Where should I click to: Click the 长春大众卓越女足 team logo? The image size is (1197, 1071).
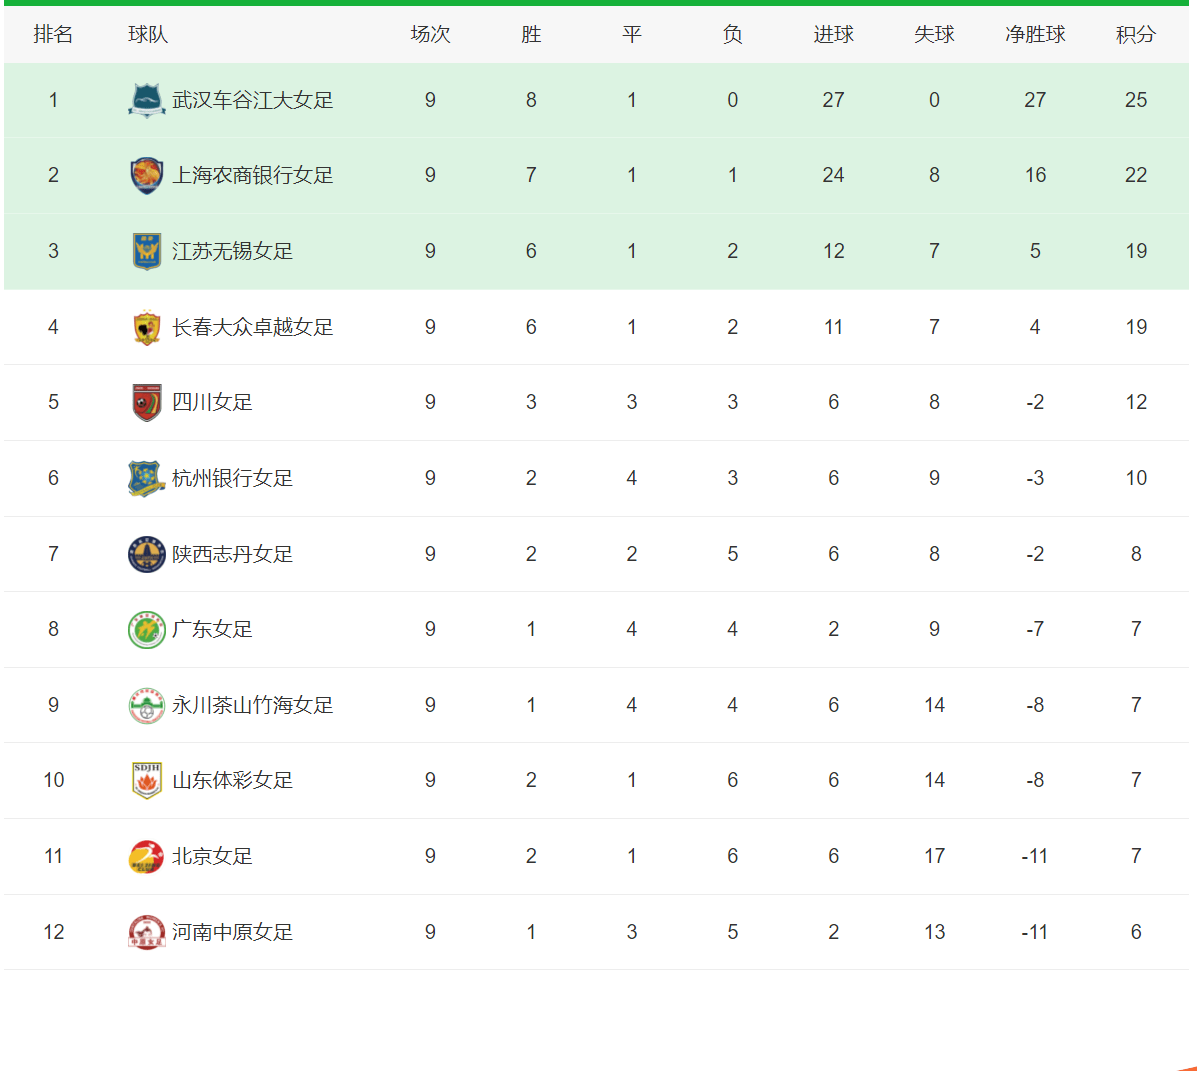[147, 327]
